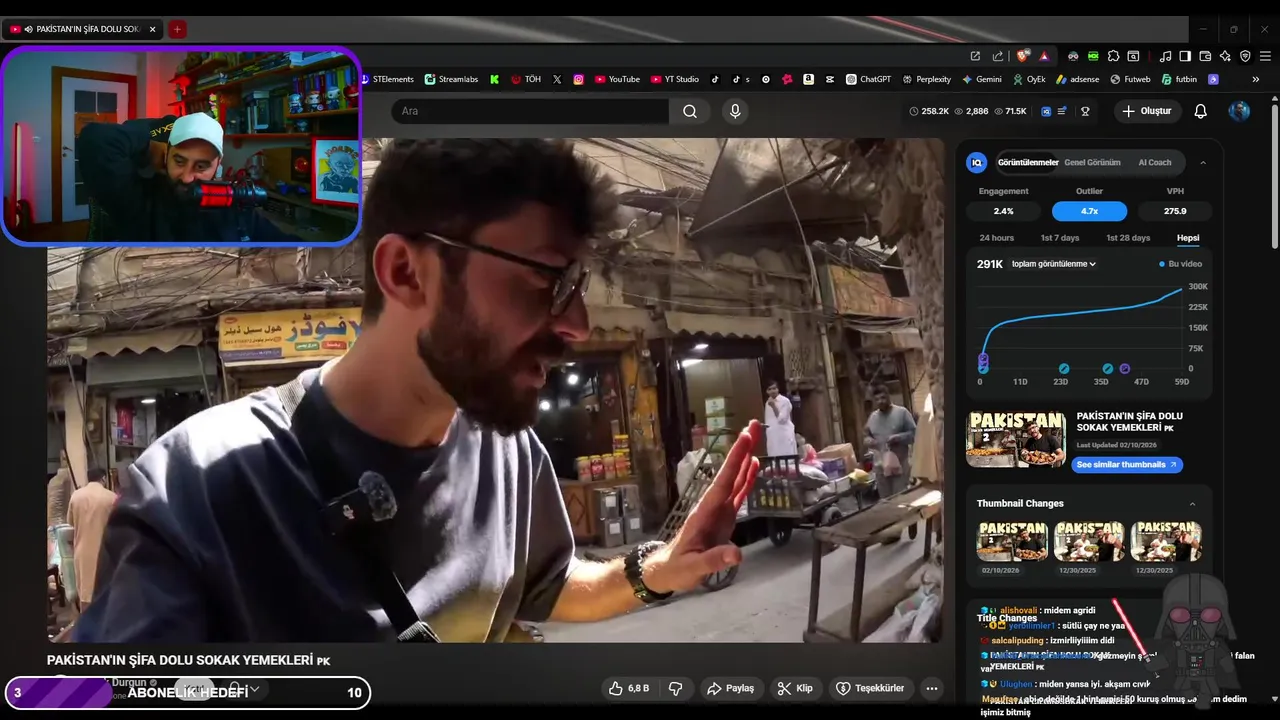
Task: Open the music note playlist icon
Action: (x=1165, y=56)
